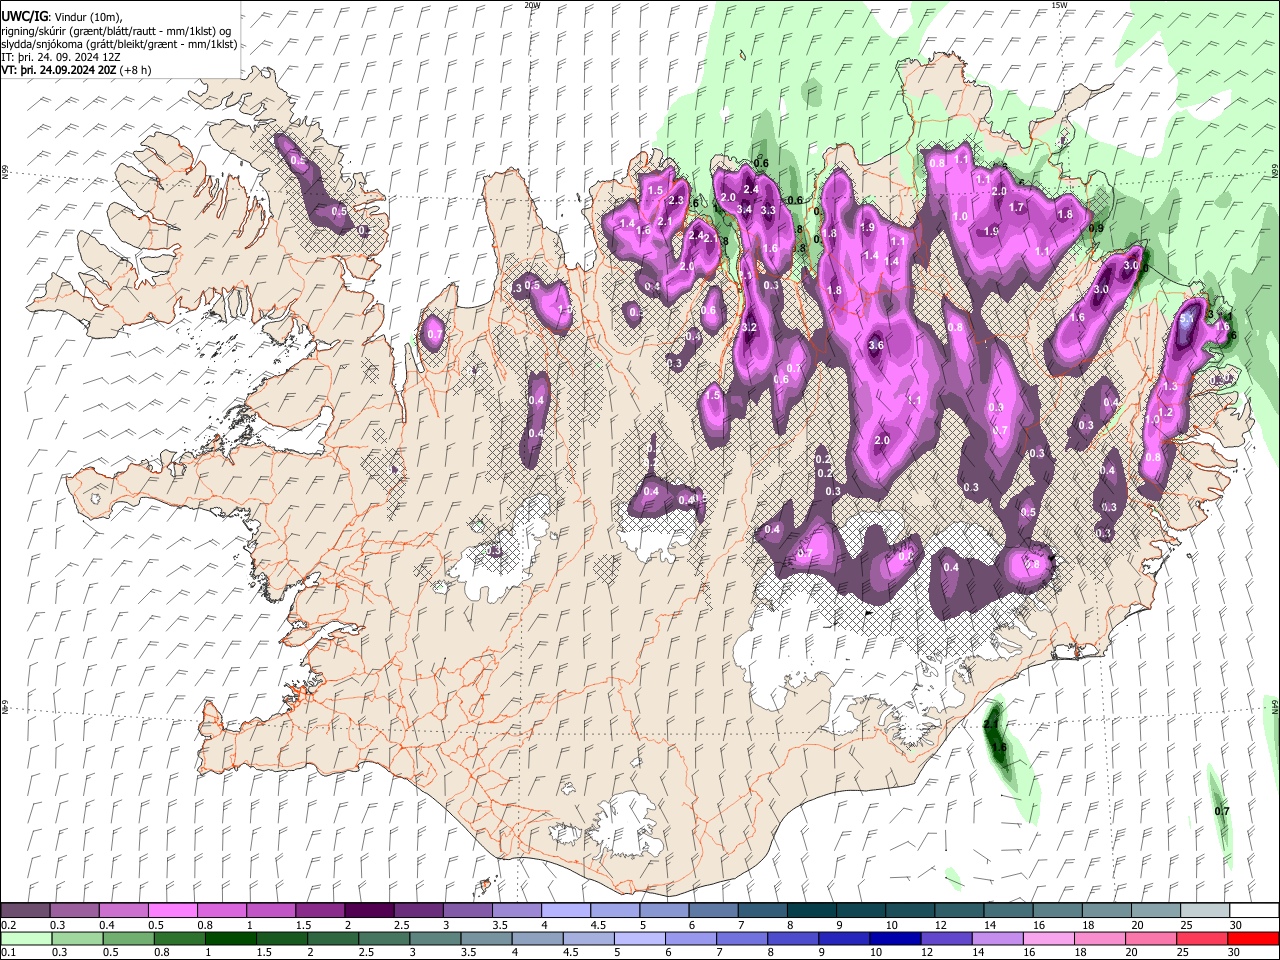Click the magenta swatch between 1.5 and 2 in the snow legend
The width and height of the screenshot is (1280, 960).
[x=319, y=911]
